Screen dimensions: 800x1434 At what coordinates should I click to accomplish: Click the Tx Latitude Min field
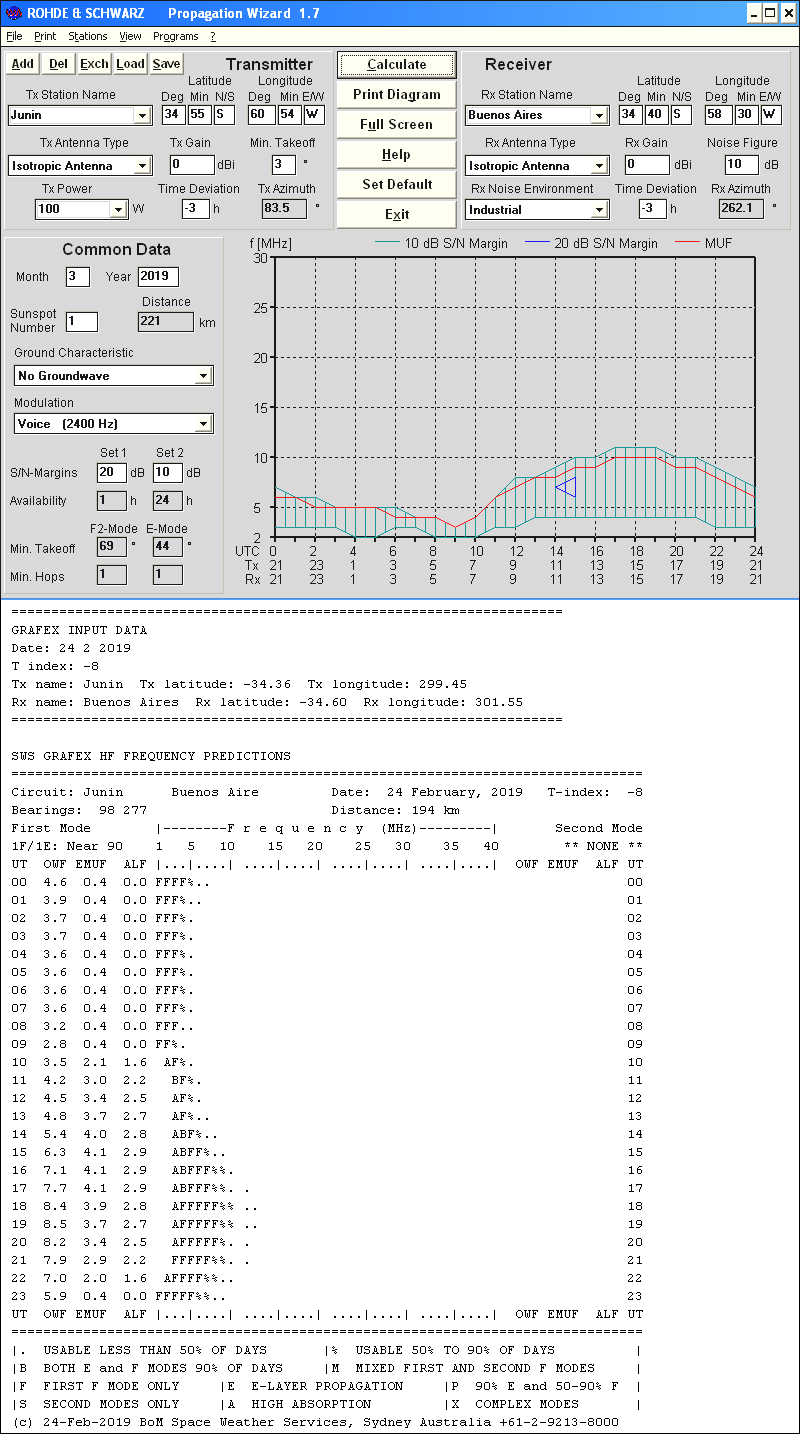pyautogui.click(x=199, y=114)
